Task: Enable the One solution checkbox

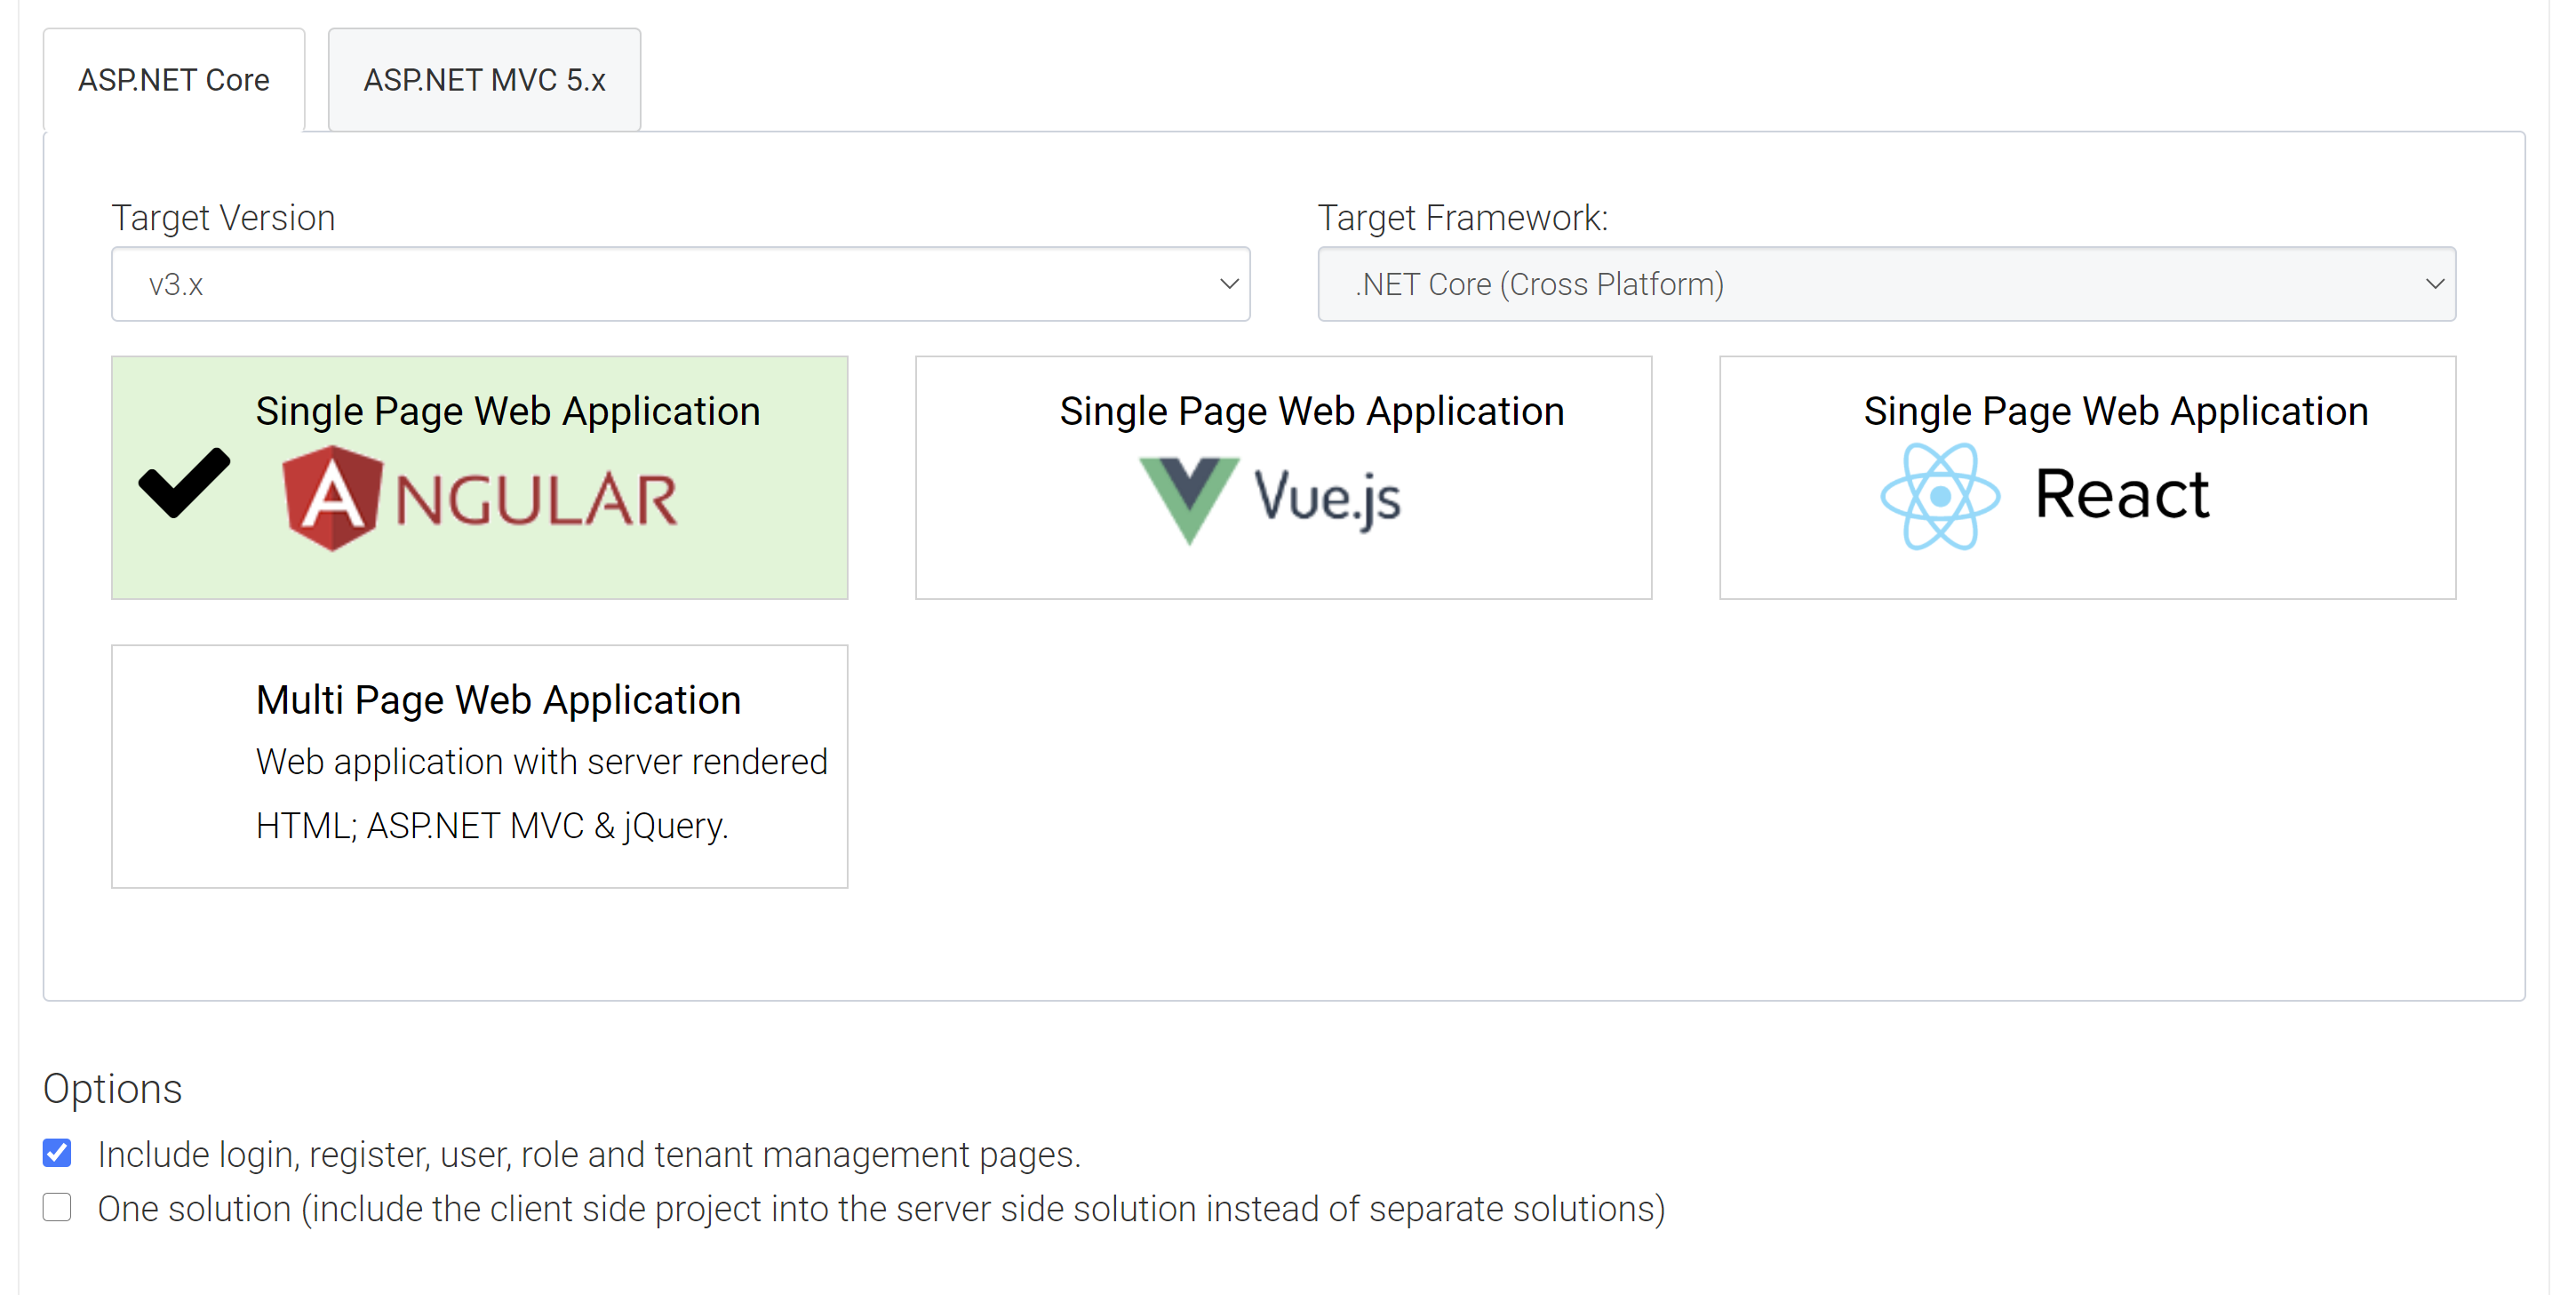Action: 57,1207
